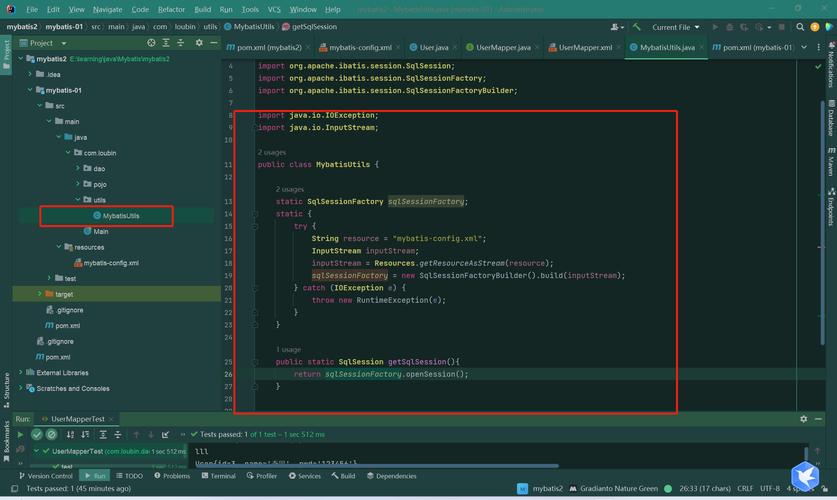Click the green inspection checkmark in editor
Viewport: 837px width, 500px height.
pos(818,66)
